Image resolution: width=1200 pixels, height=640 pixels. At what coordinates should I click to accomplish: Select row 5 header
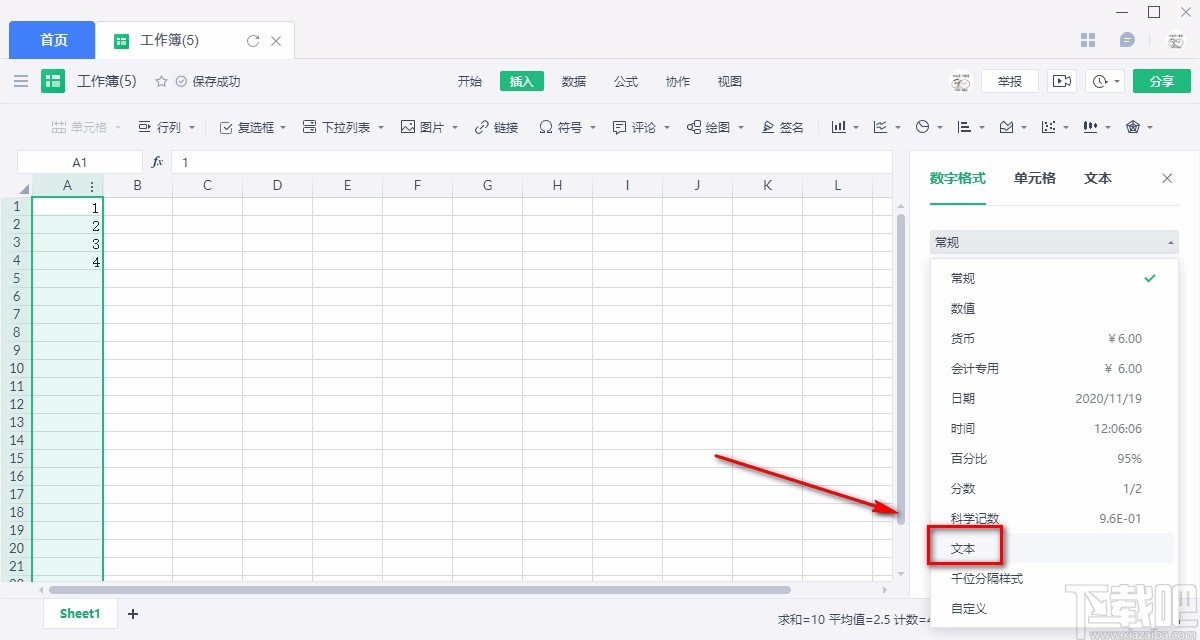point(16,278)
